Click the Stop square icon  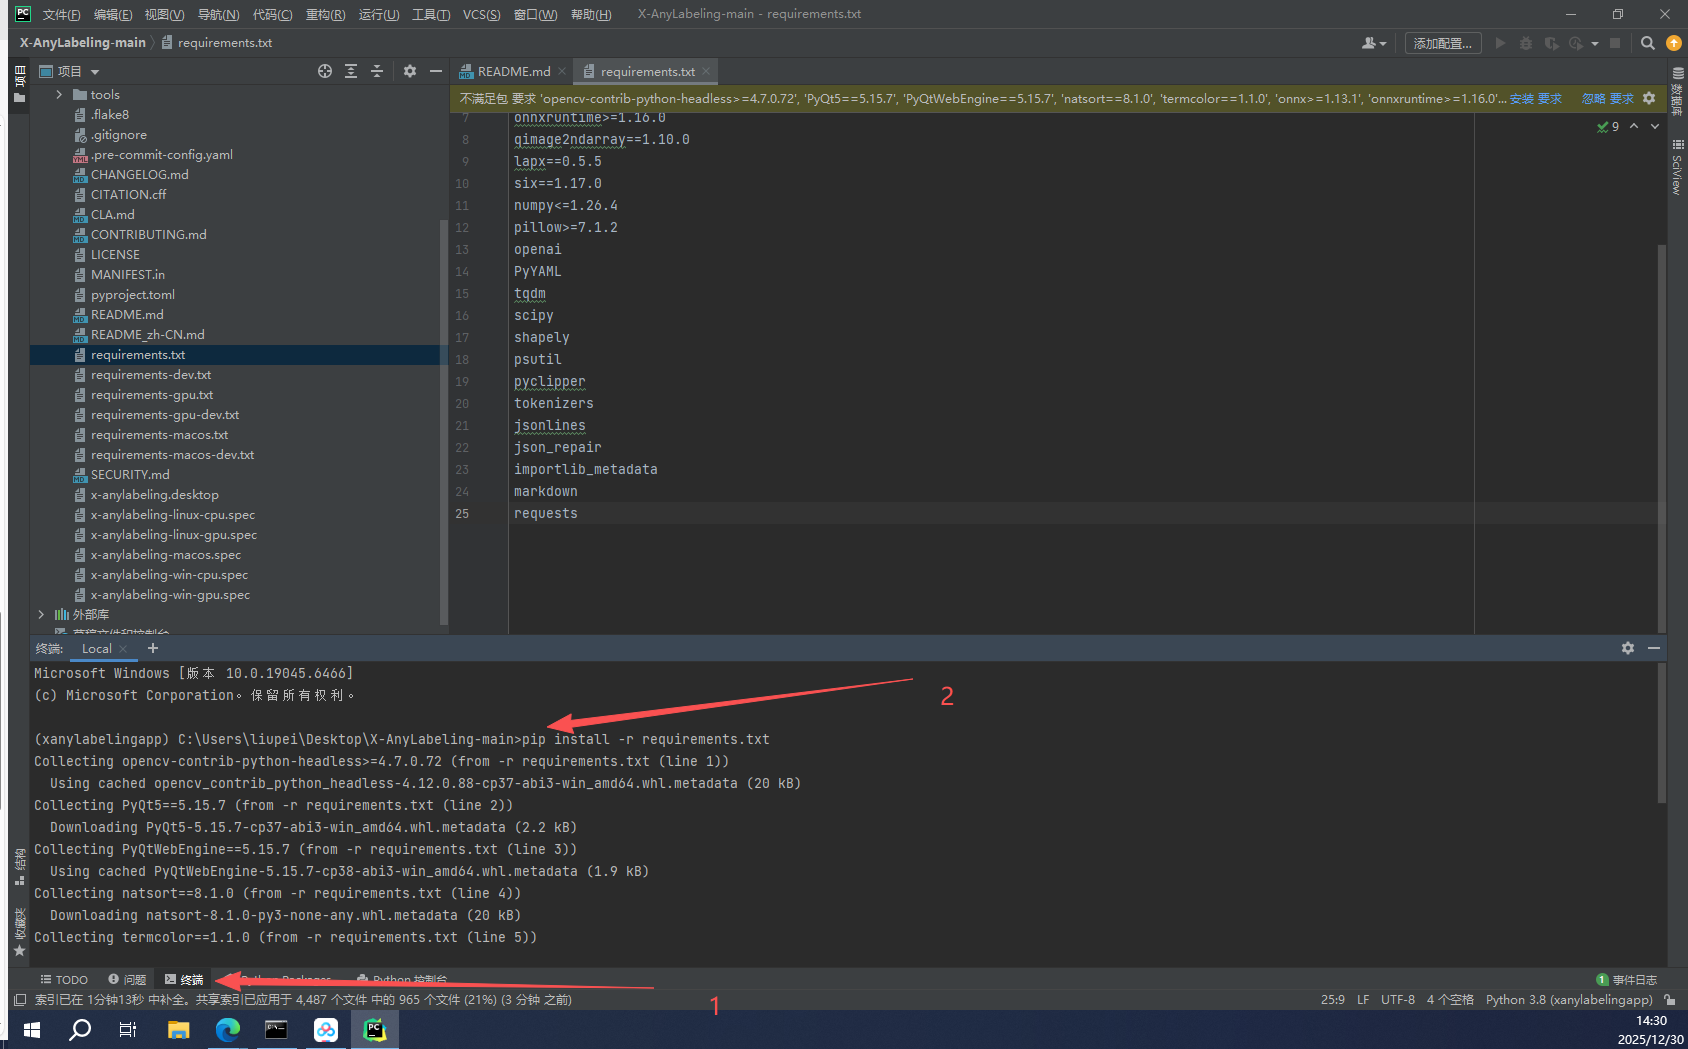point(1615,43)
